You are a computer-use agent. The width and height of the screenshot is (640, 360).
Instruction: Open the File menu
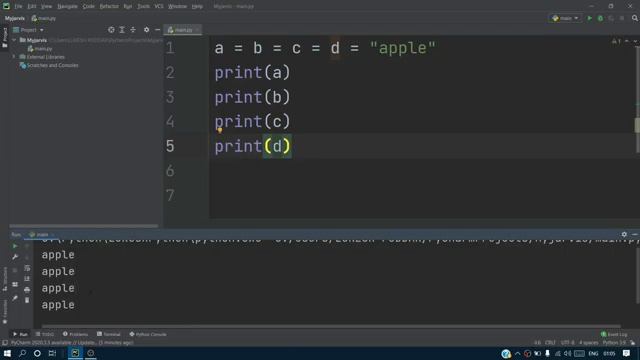(18, 6)
